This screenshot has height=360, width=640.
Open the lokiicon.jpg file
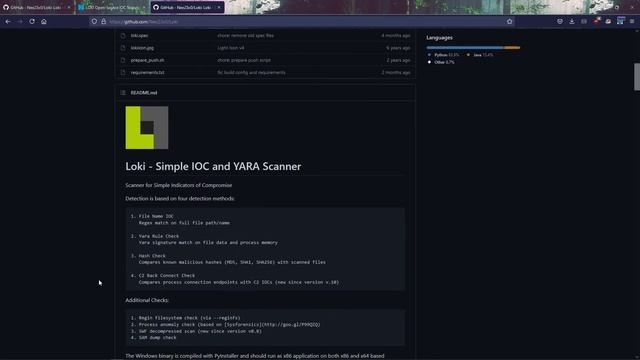[x=142, y=48]
